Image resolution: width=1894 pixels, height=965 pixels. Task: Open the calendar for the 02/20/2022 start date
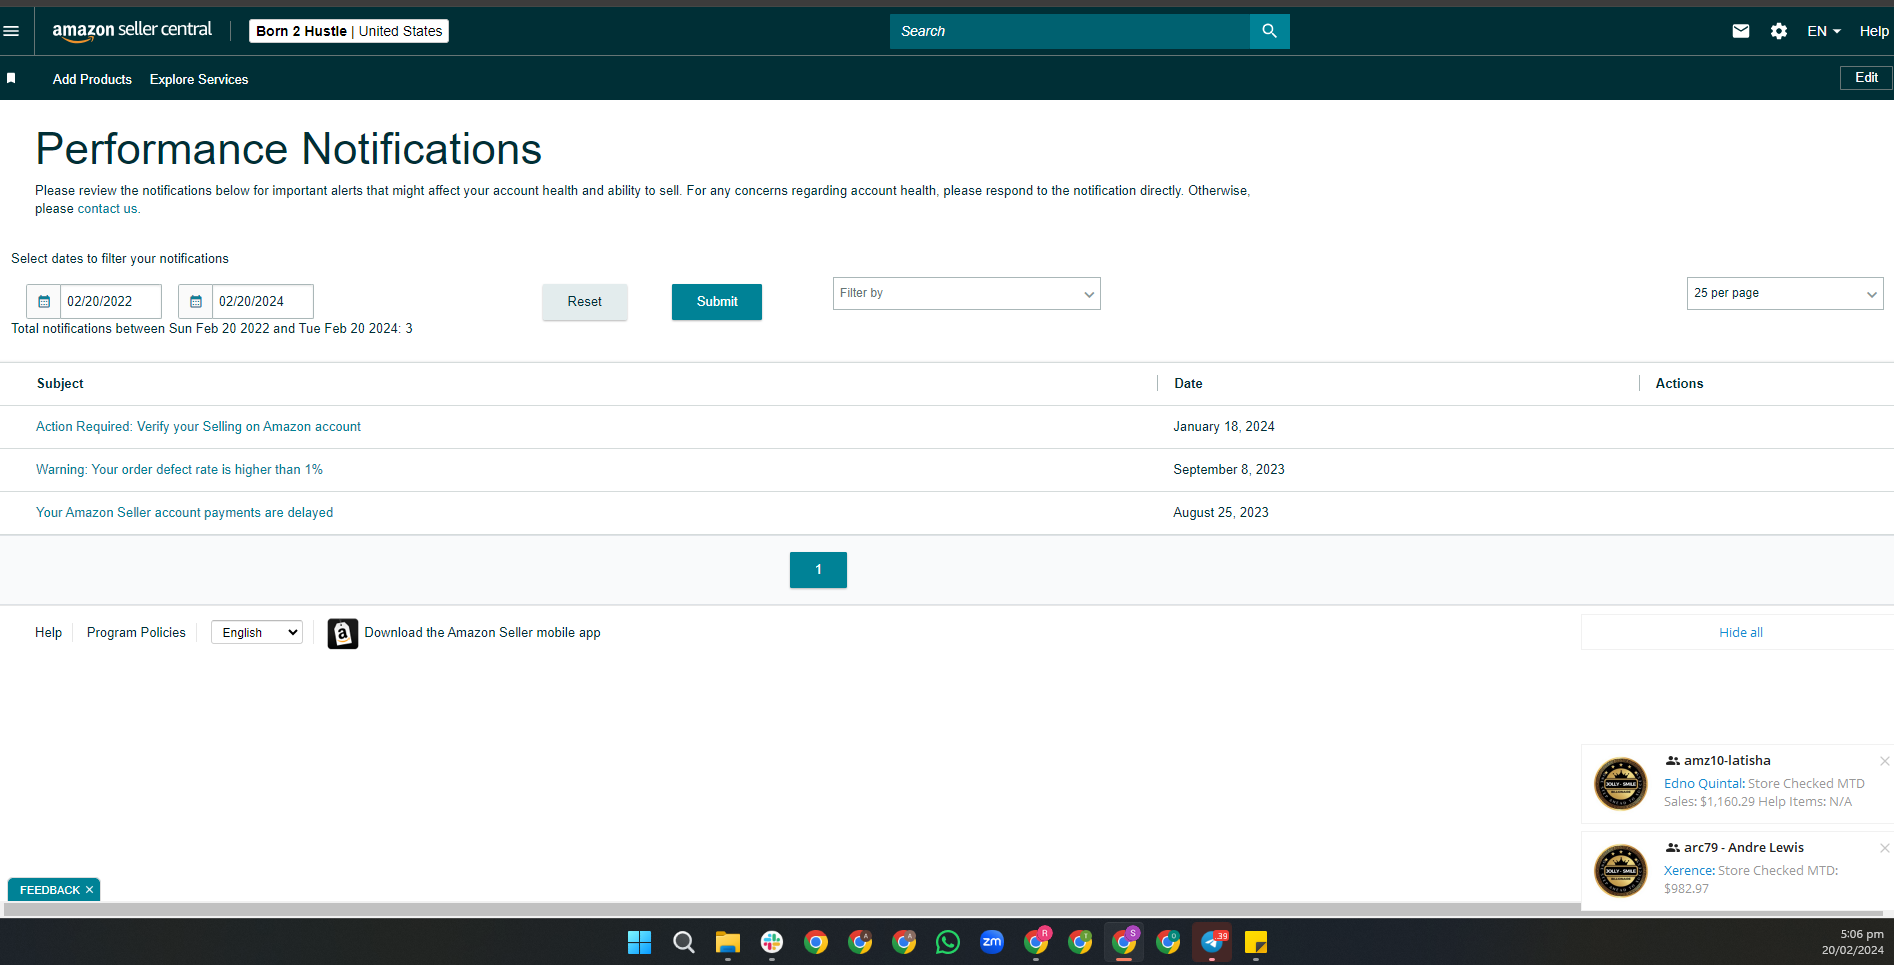44,301
